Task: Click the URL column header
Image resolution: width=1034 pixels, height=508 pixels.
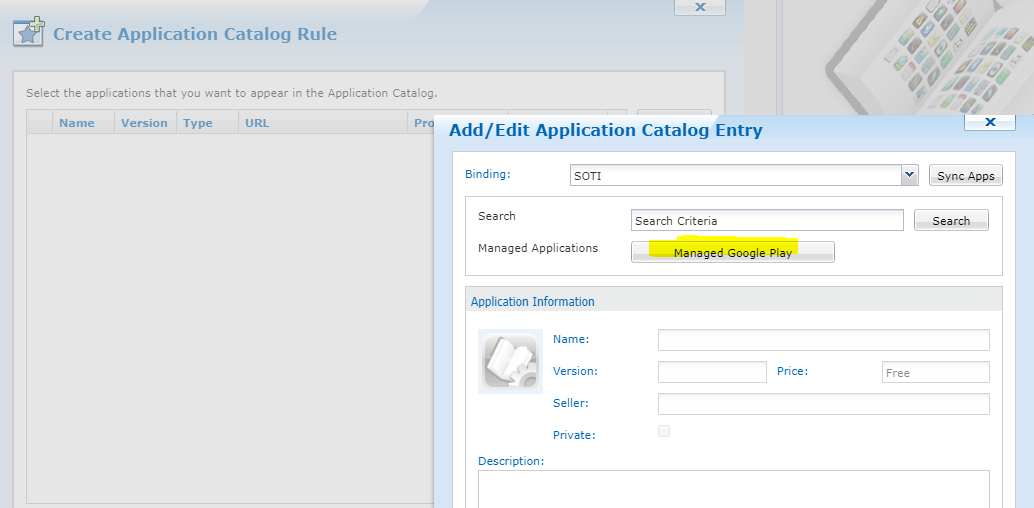Action: pyautogui.click(x=257, y=123)
